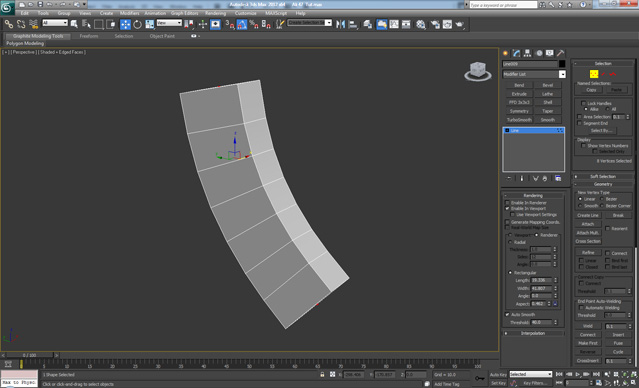Expand the Interpolation rollout
This screenshot has width=639, height=388.
coord(533,333)
